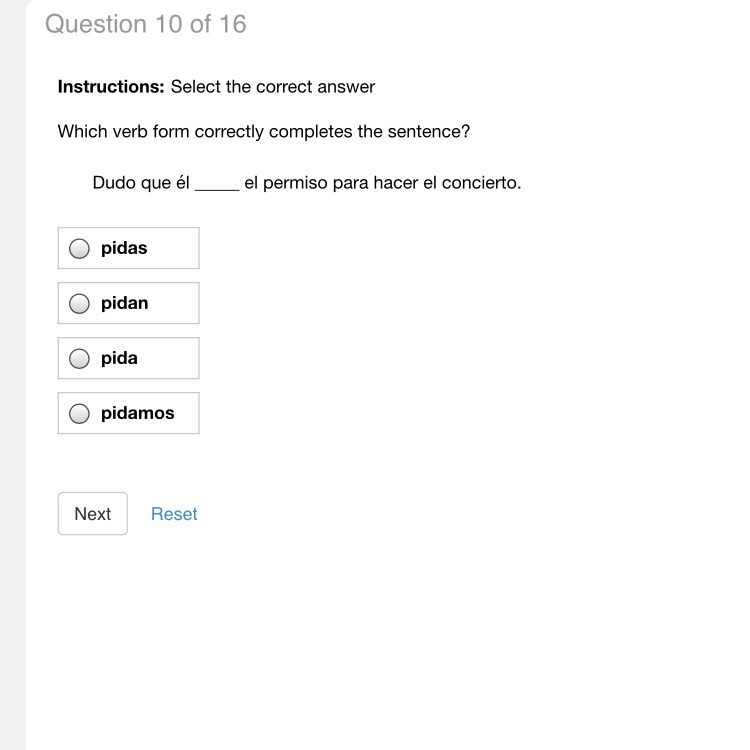Click the Next button
This screenshot has width=750, height=750.
93,514
